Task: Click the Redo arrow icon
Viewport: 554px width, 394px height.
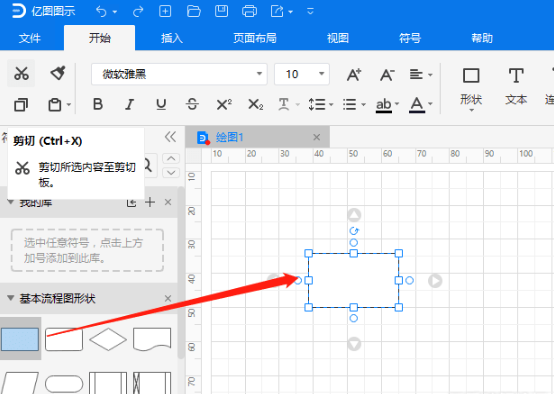Action: point(138,12)
